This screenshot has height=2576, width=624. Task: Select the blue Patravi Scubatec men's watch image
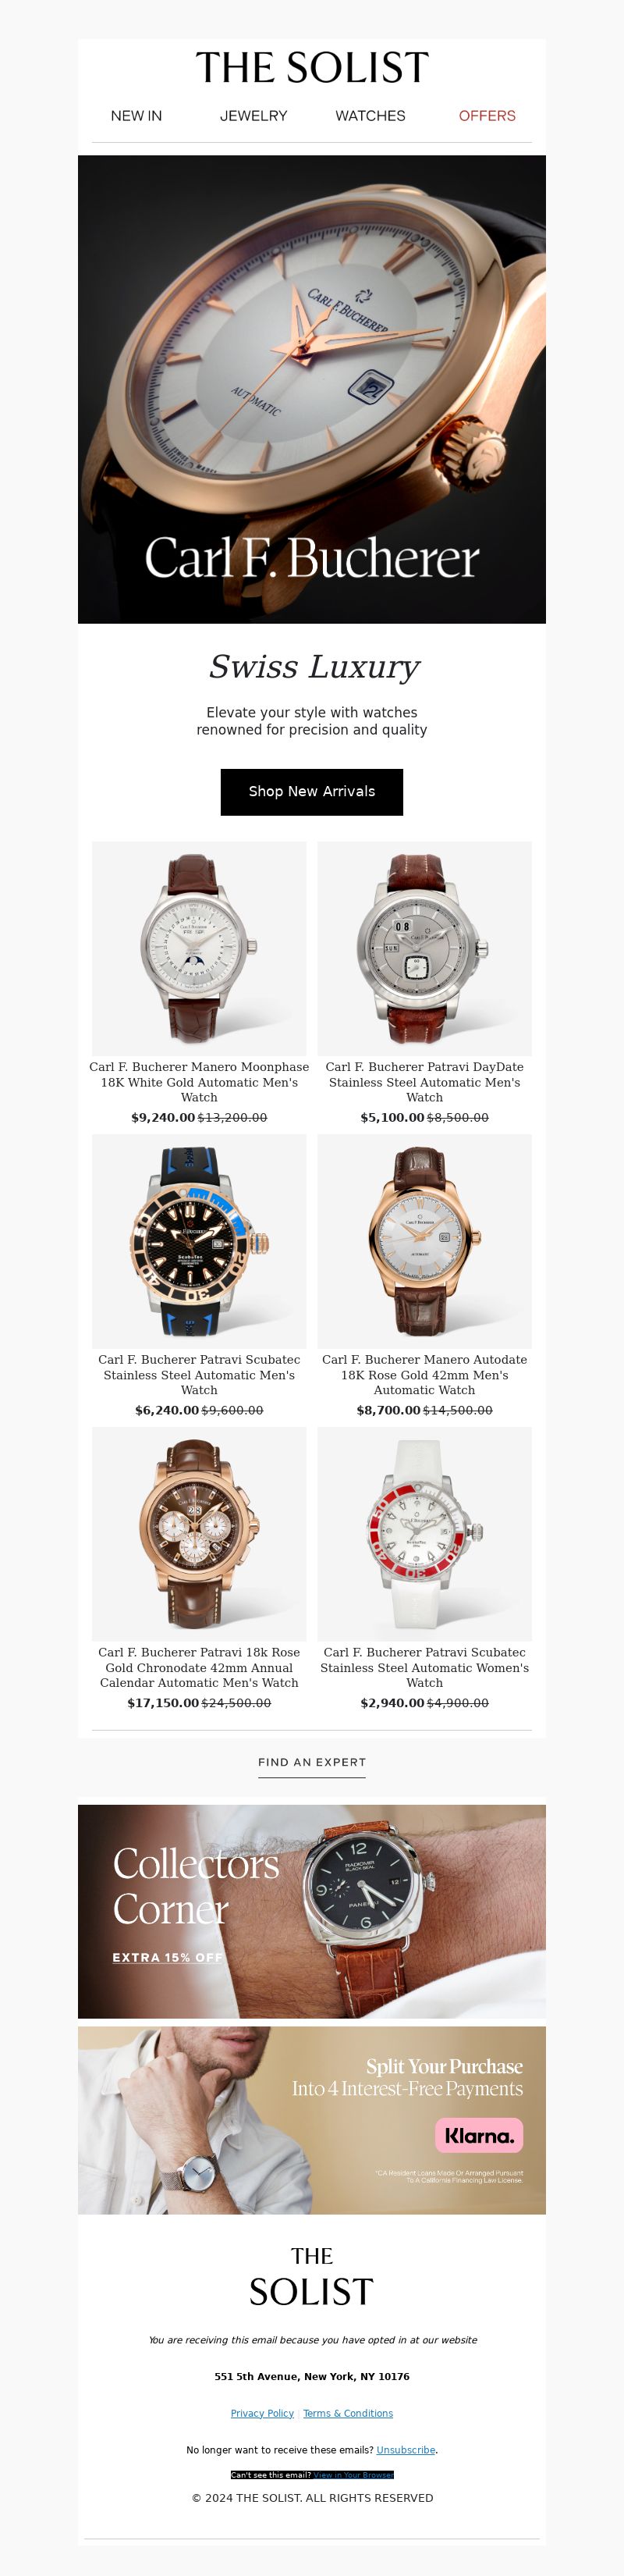(x=199, y=1240)
